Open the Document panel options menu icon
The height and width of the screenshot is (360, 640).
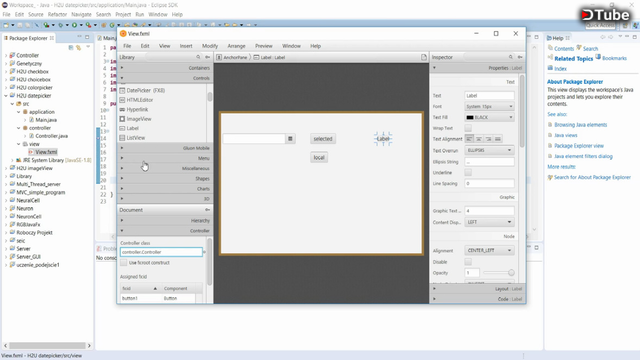(x=207, y=210)
